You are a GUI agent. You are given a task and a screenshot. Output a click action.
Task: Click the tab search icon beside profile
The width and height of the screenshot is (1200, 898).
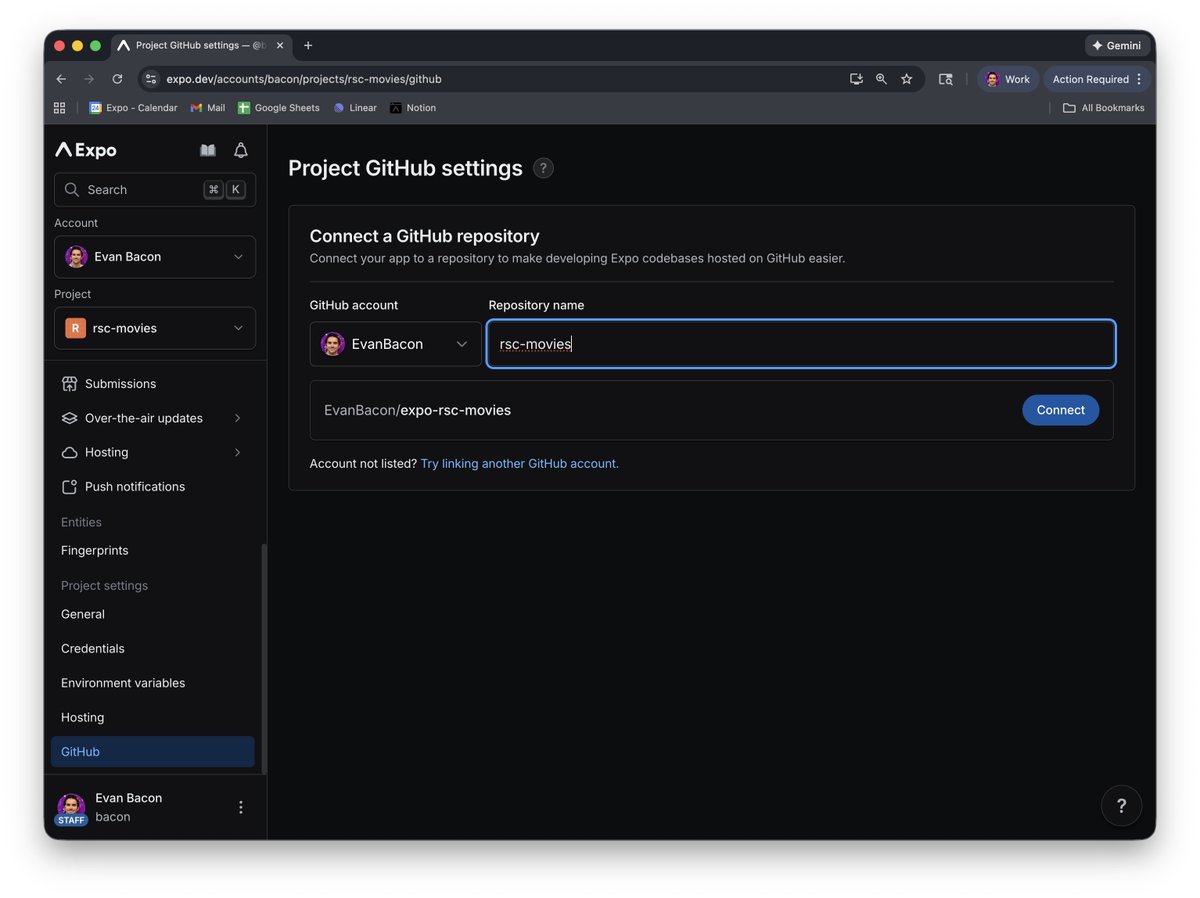tap(946, 79)
